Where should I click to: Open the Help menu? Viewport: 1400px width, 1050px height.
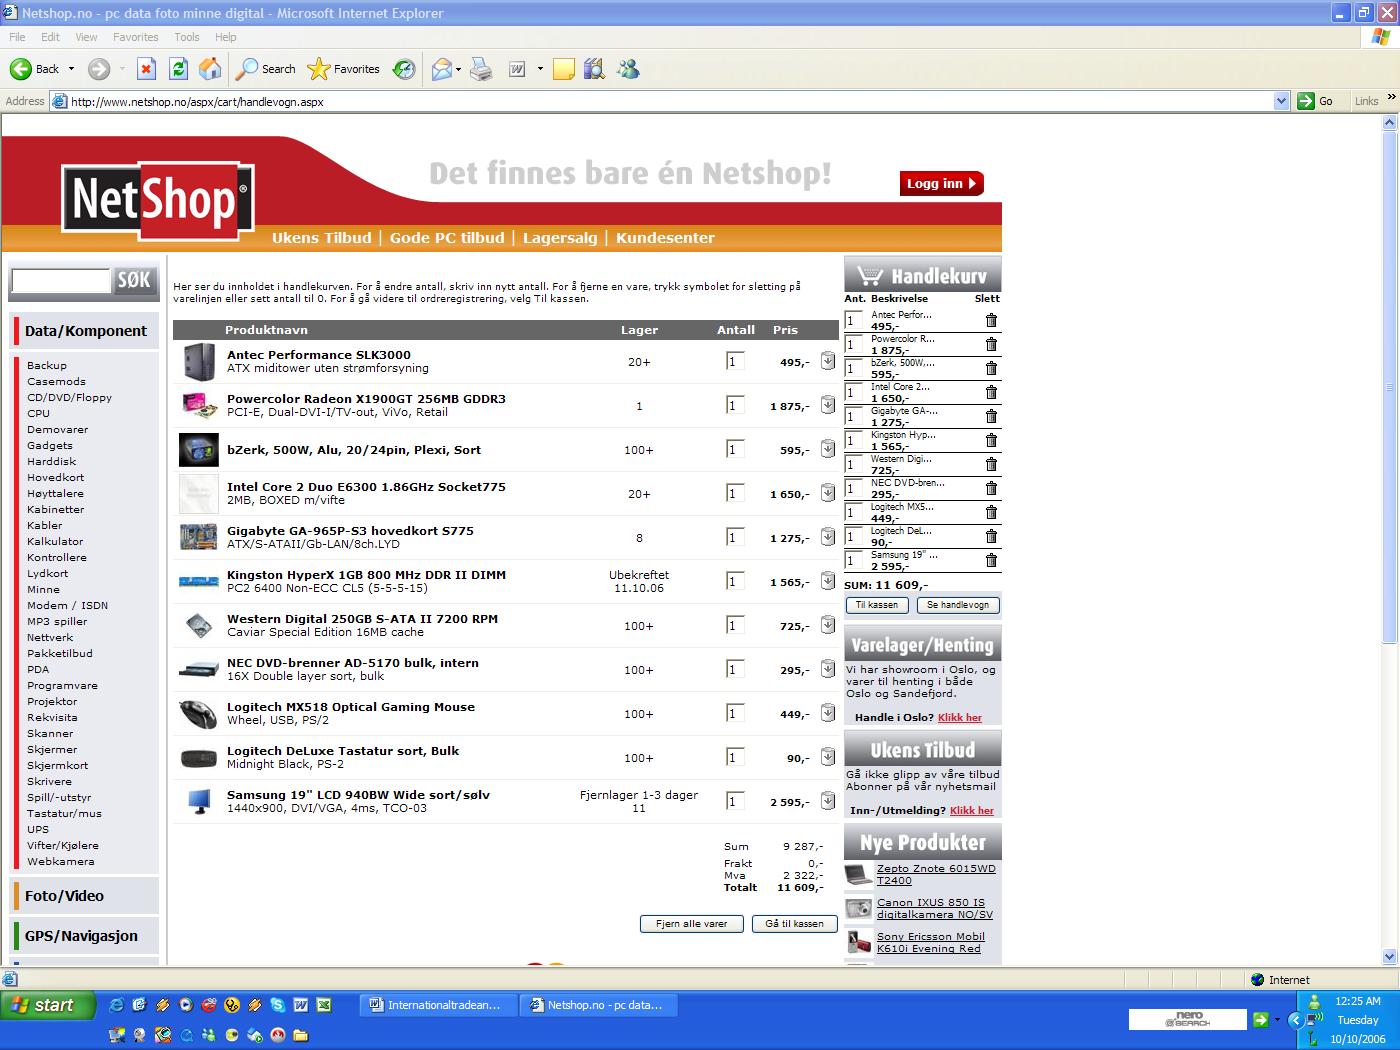point(226,37)
